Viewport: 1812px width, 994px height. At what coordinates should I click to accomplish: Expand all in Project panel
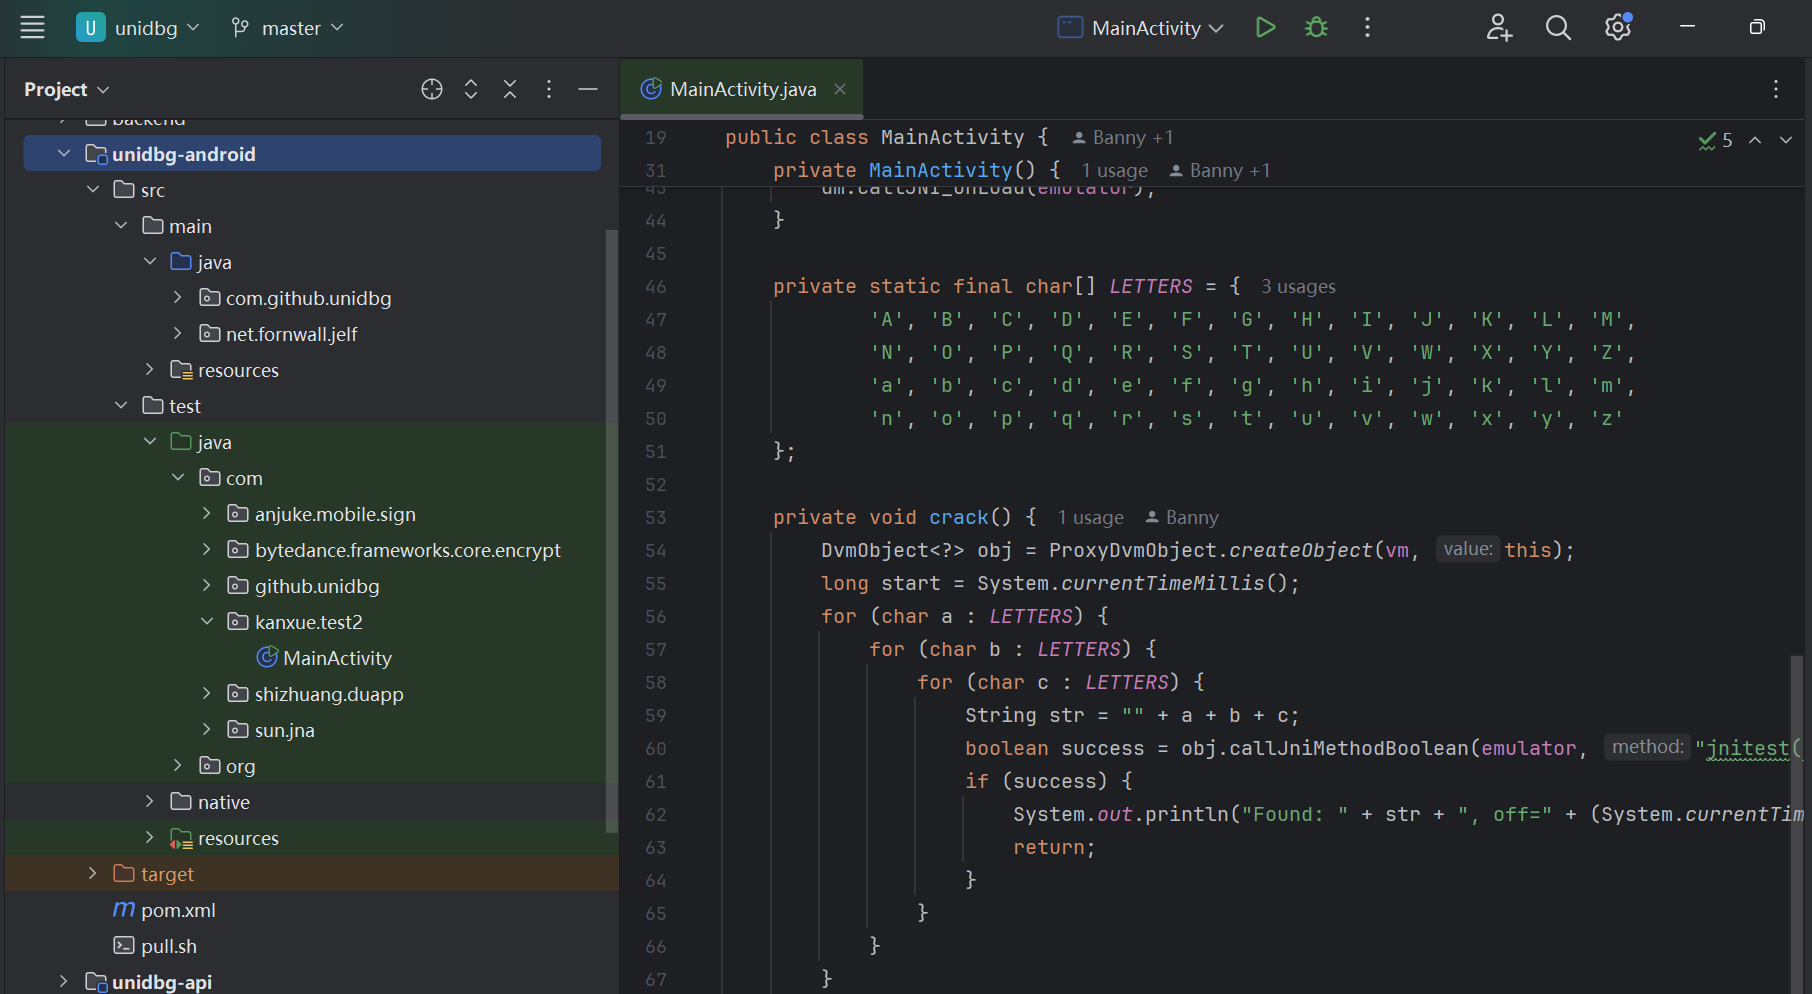click(471, 89)
